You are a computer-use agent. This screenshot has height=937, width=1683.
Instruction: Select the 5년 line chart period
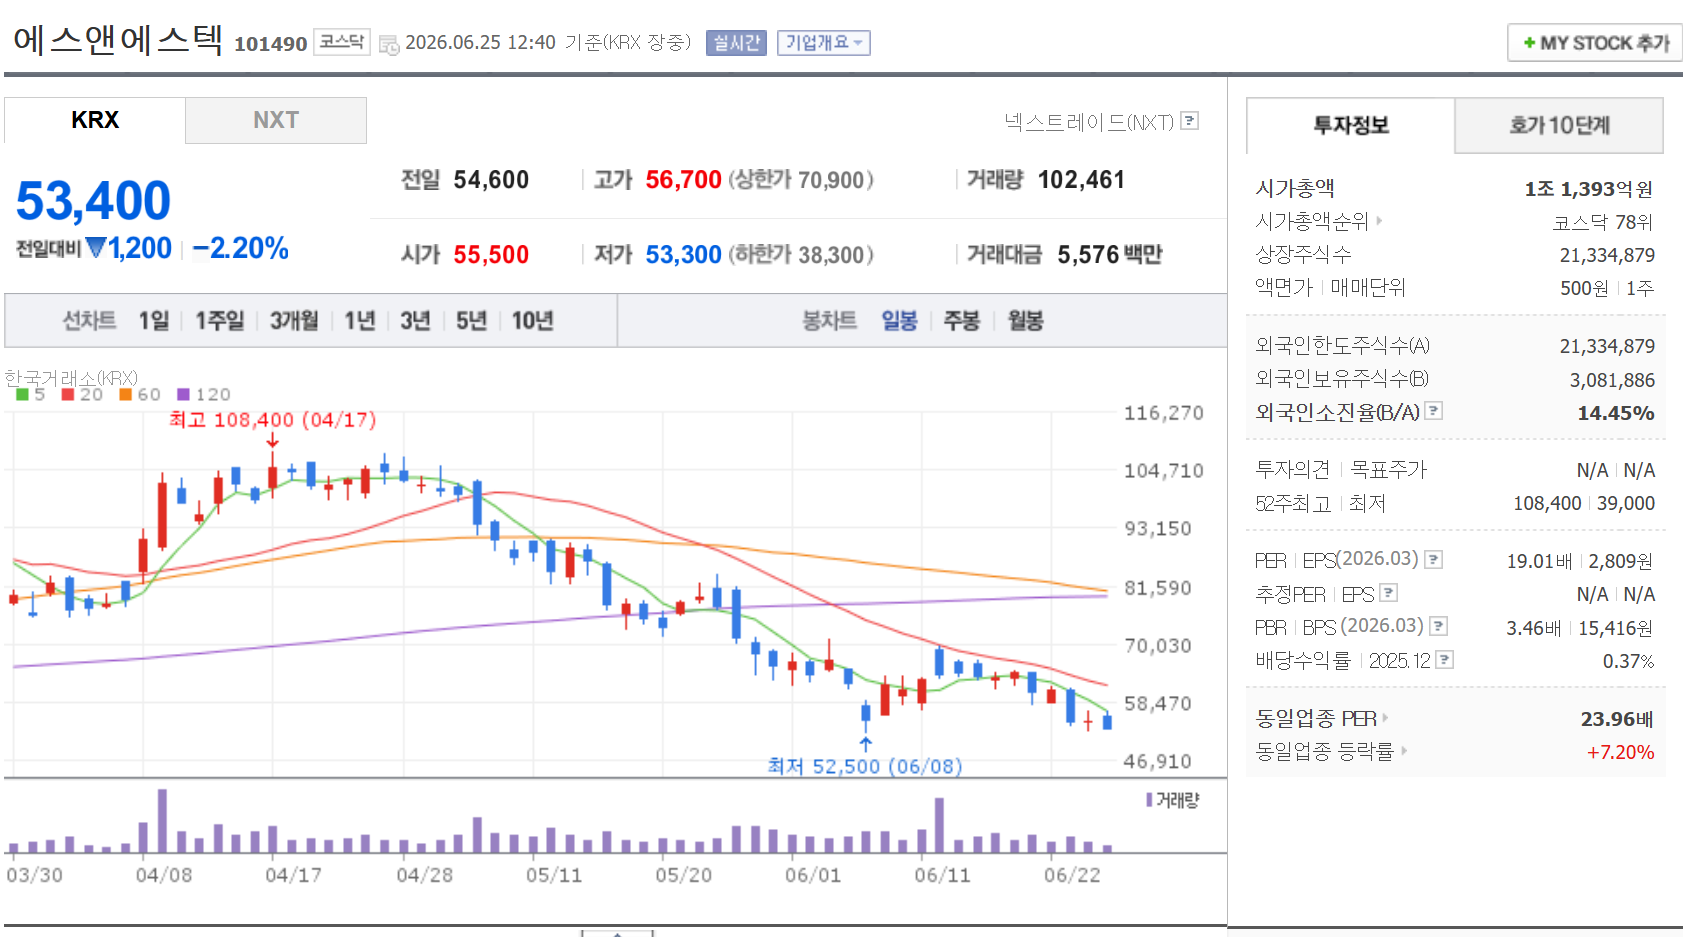tap(471, 321)
